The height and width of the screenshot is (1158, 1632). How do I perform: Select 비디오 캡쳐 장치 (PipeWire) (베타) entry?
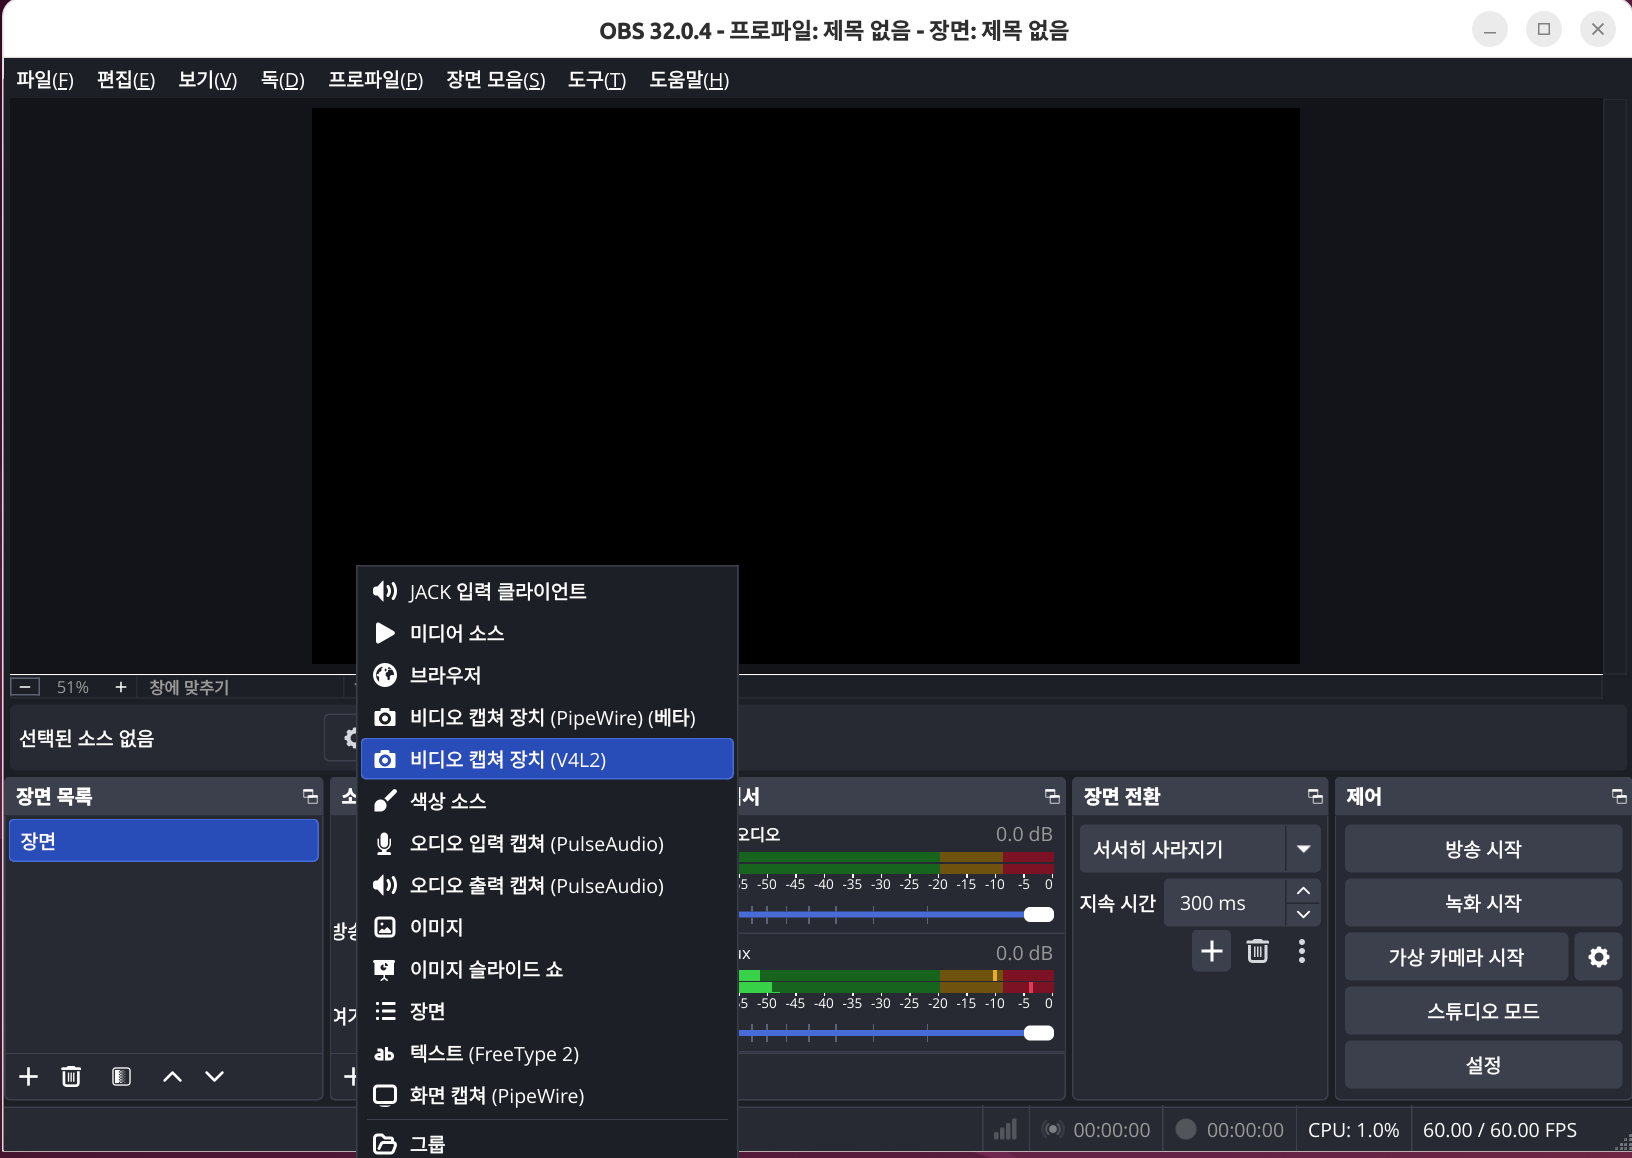point(547,717)
